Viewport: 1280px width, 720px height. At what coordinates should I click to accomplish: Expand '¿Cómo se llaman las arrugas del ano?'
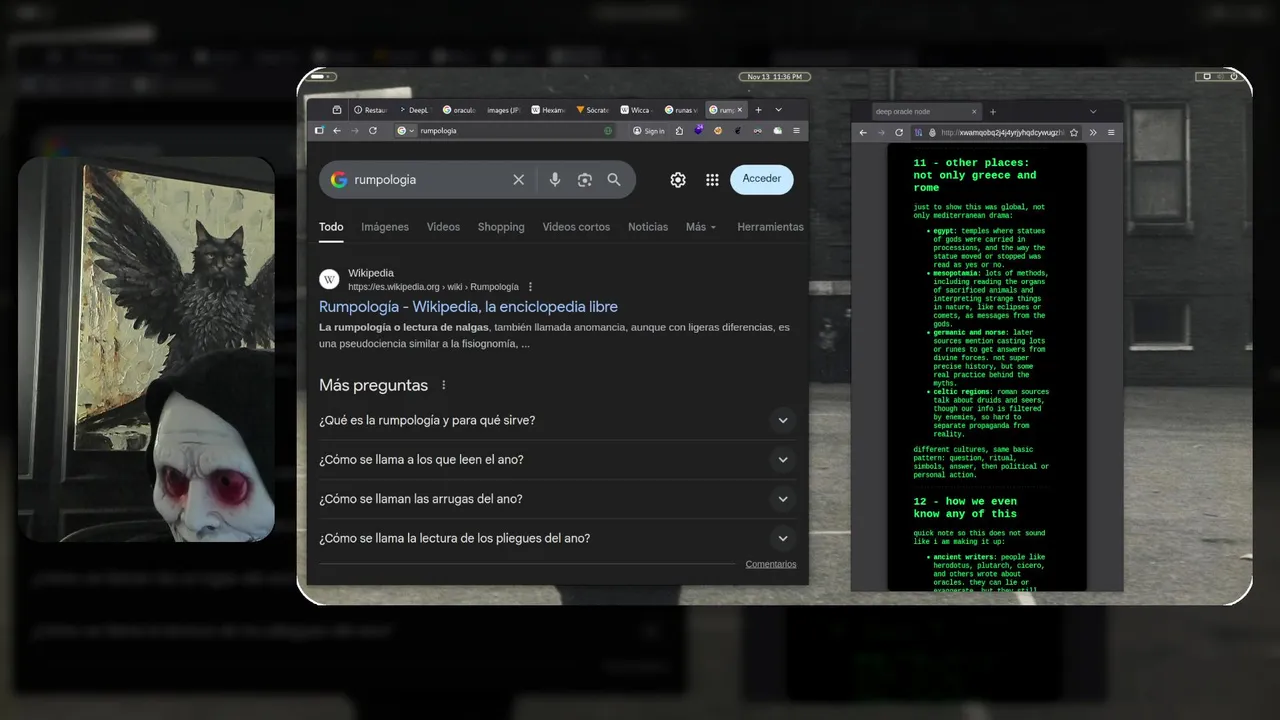[x=783, y=499]
